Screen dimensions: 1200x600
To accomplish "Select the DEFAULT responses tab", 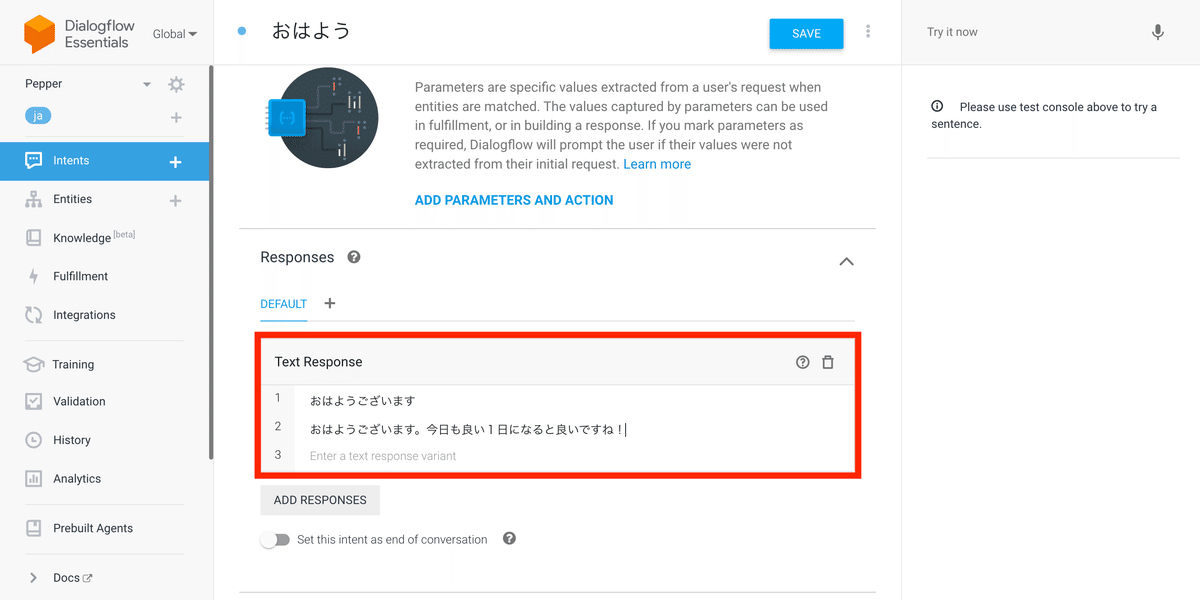I will pos(283,304).
